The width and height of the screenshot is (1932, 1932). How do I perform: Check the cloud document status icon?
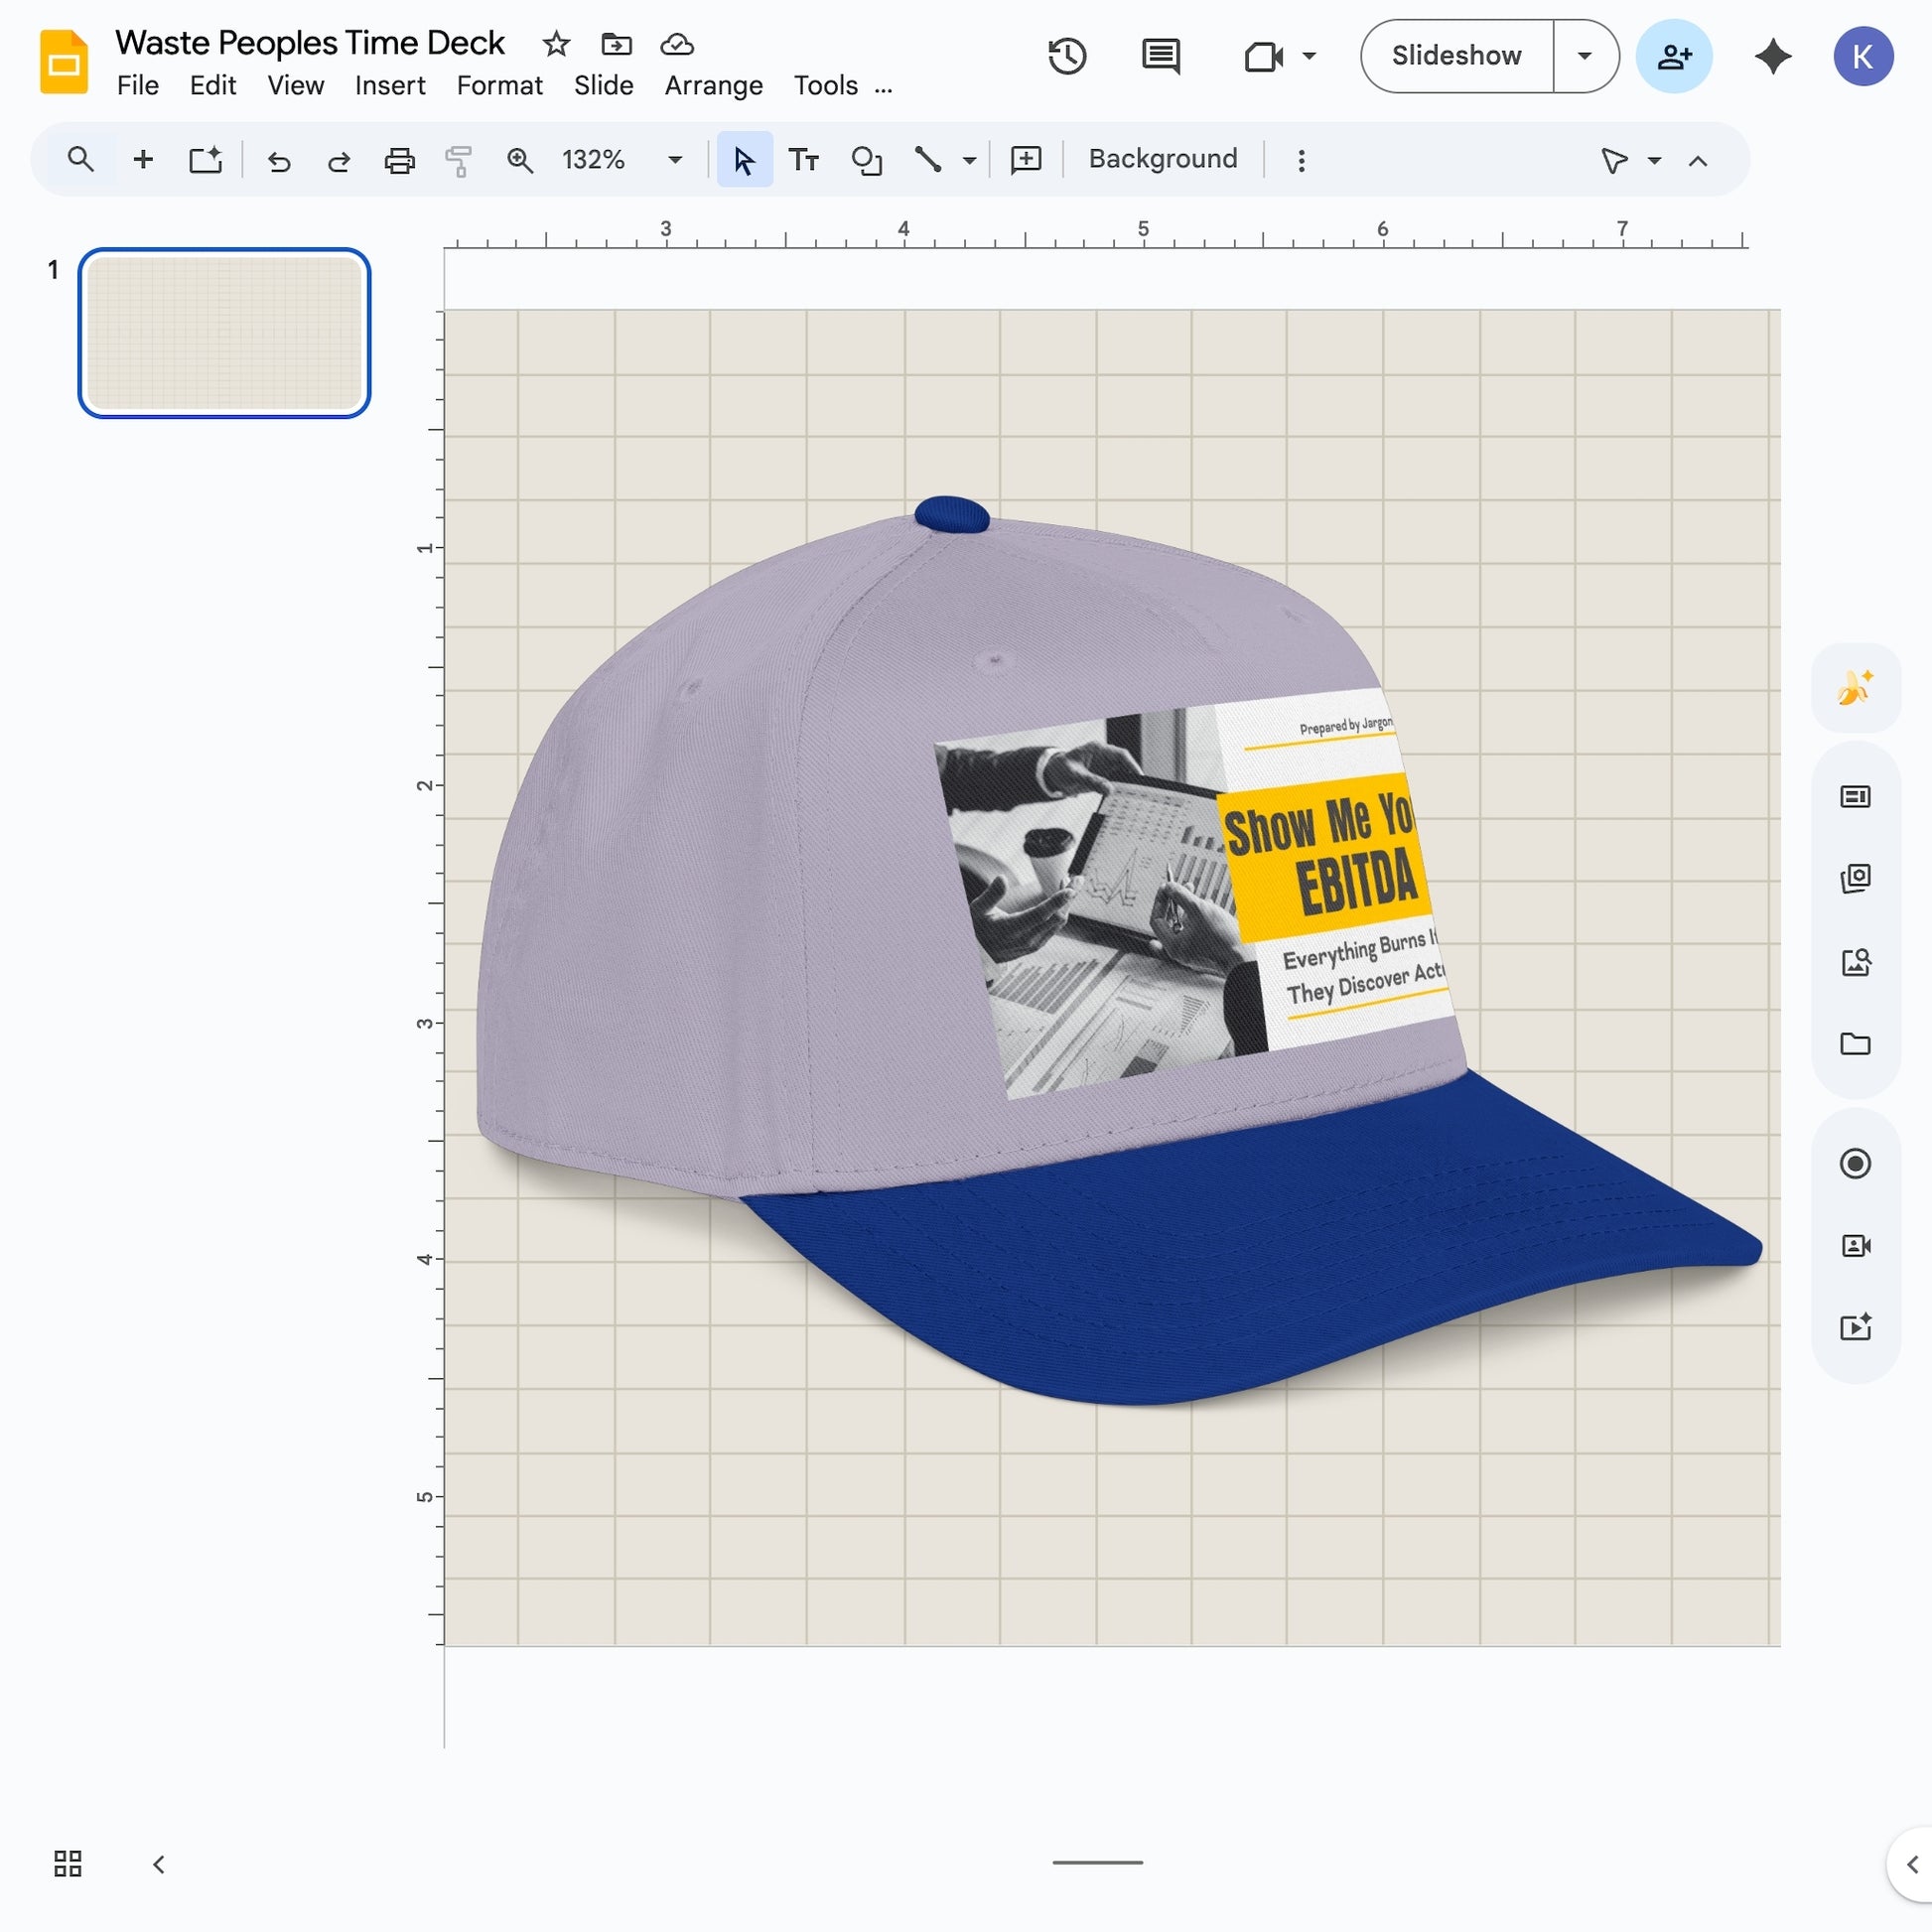(x=677, y=44)
